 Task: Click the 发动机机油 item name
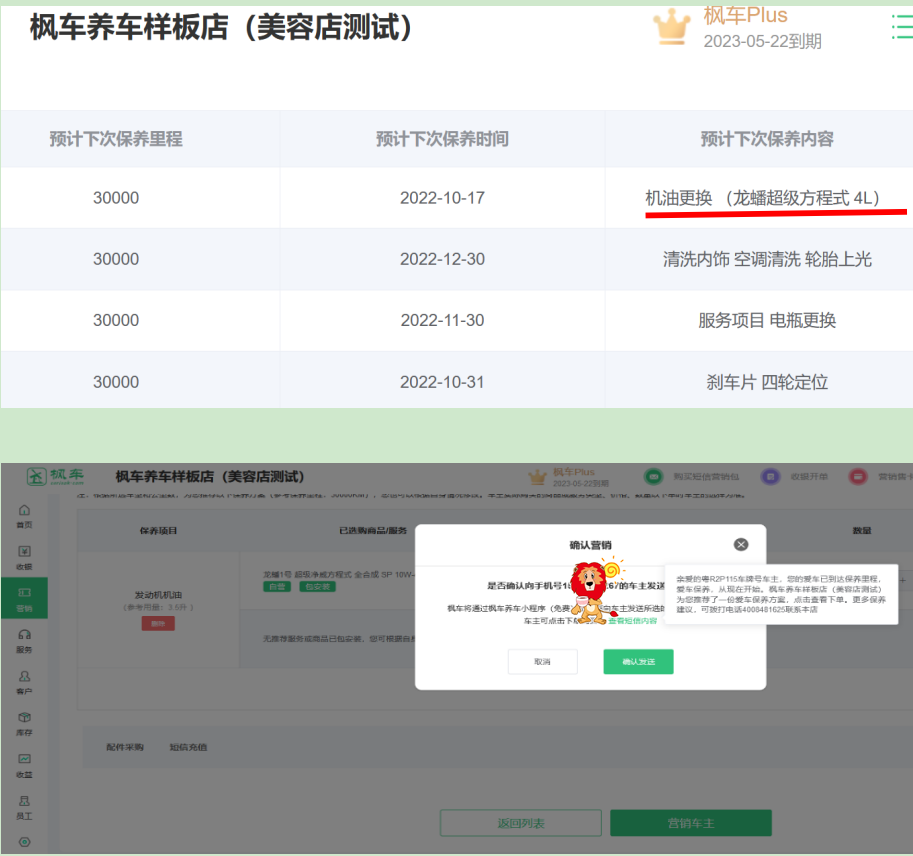[x=158, y=595]
